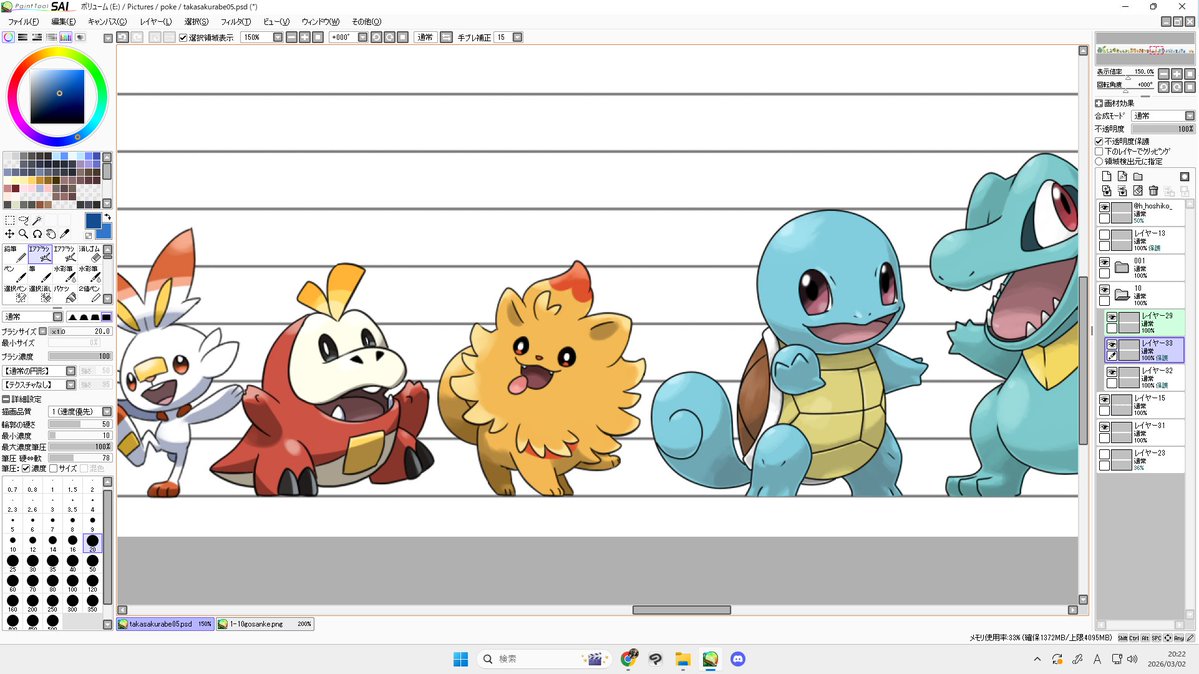The image size is (1199, 674).
Task: Select the rectangular selection tool
Action: click(10, 220)
